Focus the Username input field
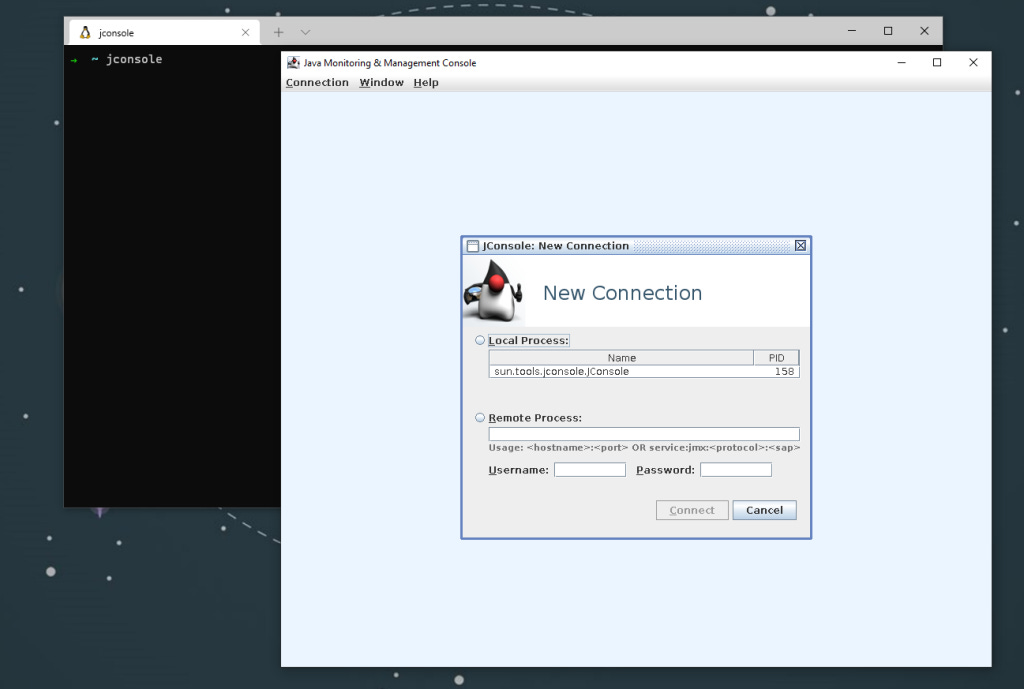The width and height of the screenshot is (1024, 689). 590,470
